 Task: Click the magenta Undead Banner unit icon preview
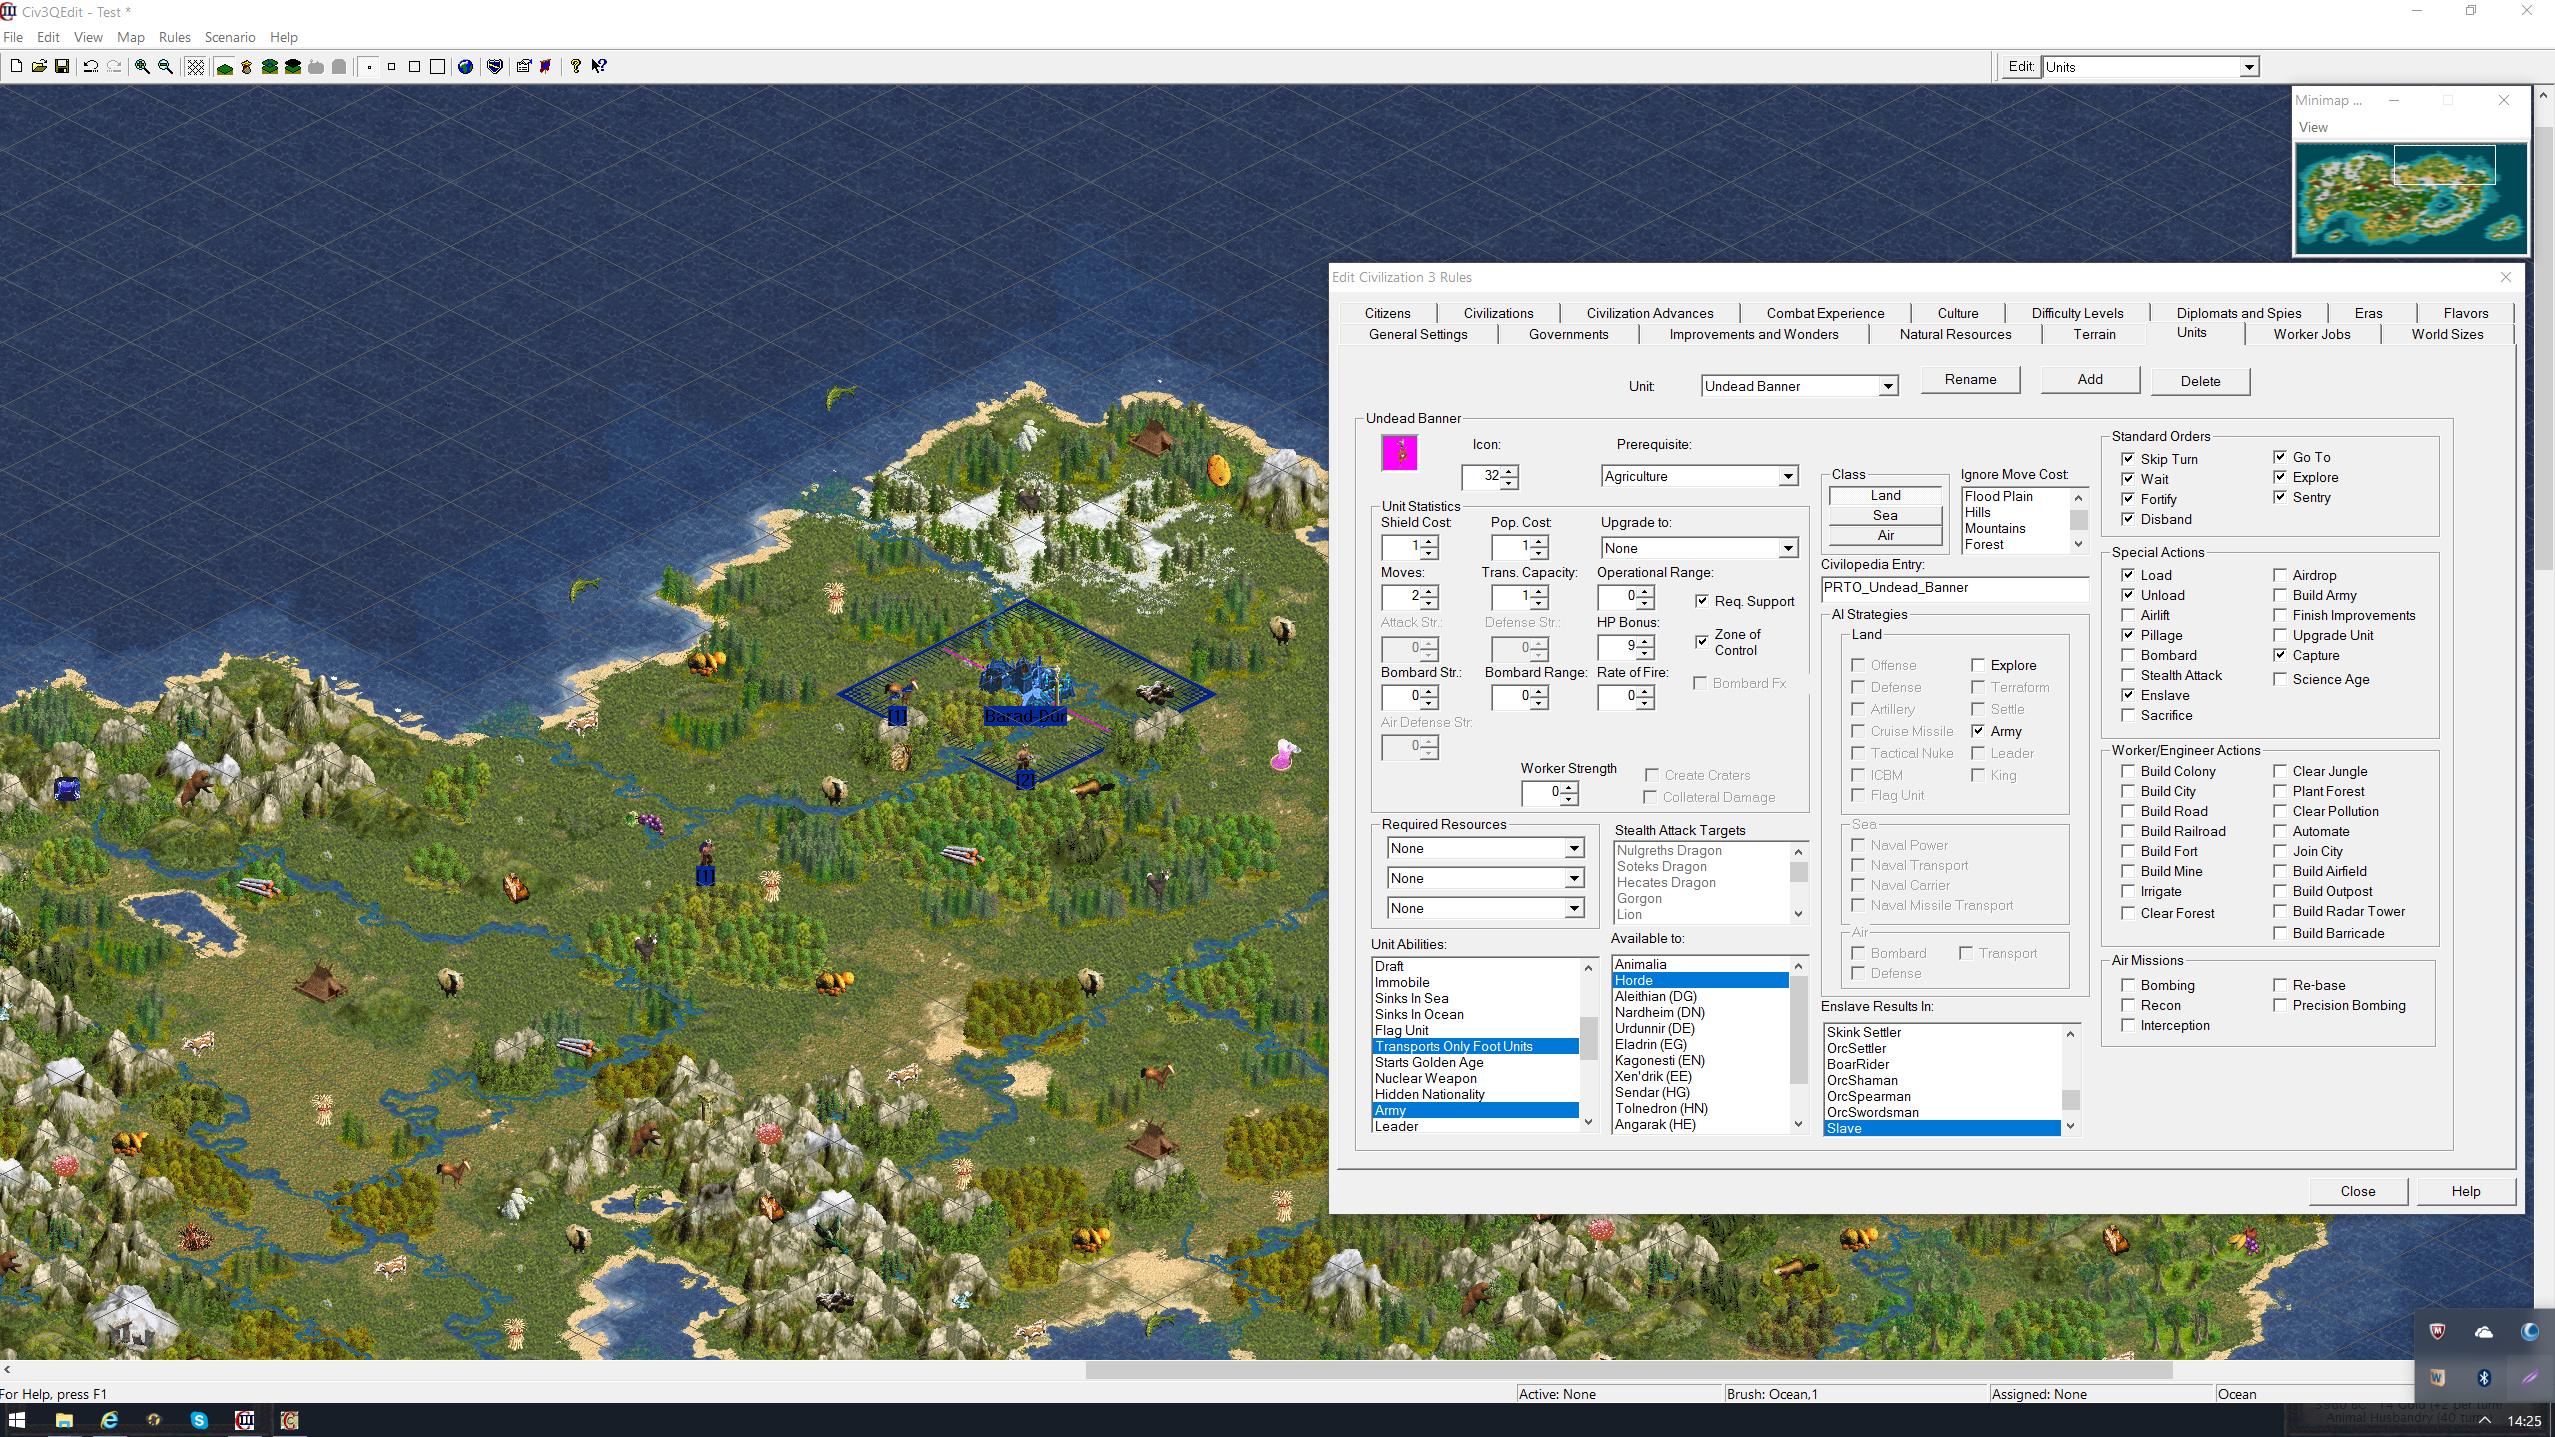[1399, 452]
